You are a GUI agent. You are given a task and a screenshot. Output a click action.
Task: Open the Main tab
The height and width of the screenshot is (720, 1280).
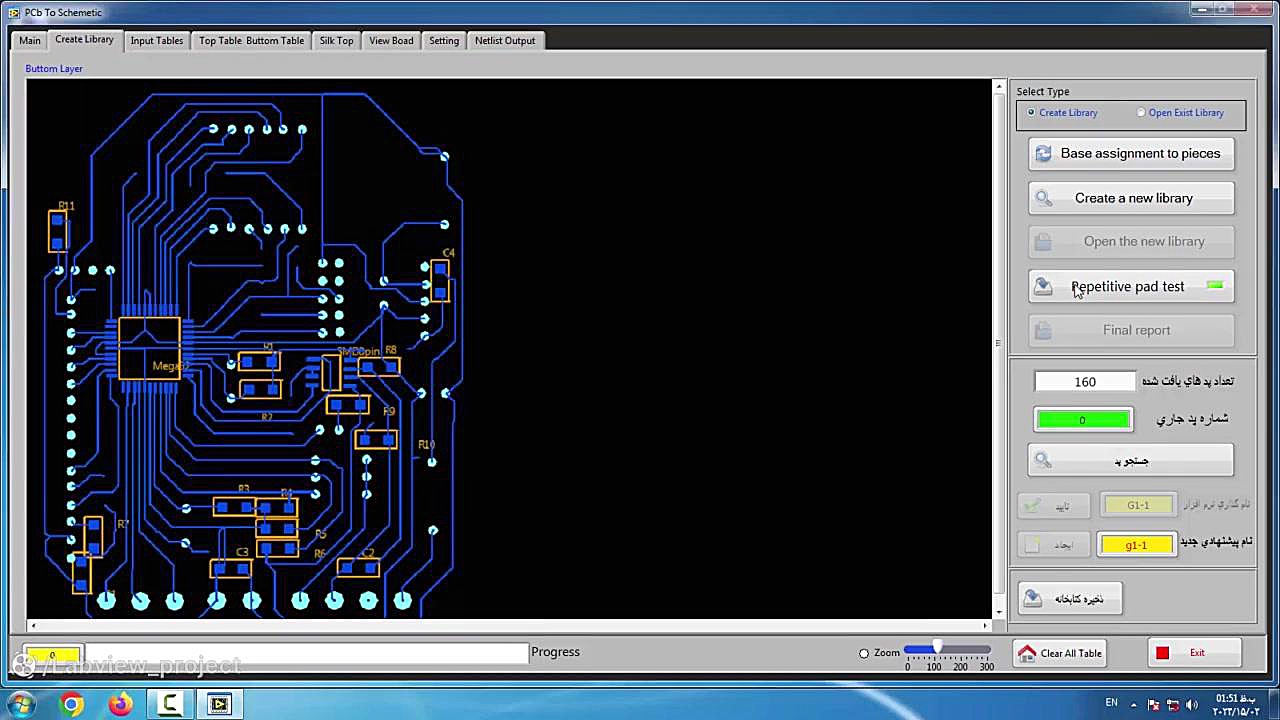pos(30,41)
